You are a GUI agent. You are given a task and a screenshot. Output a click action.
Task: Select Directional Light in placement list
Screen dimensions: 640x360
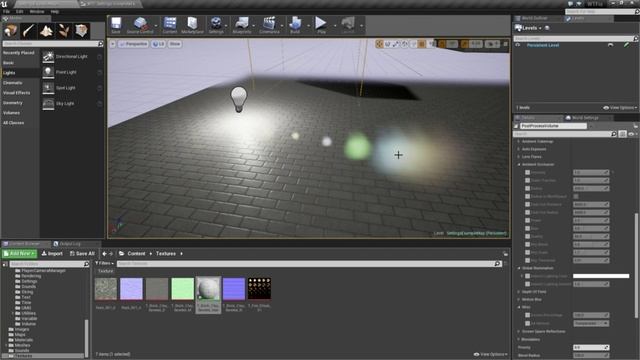pos(72,57)
